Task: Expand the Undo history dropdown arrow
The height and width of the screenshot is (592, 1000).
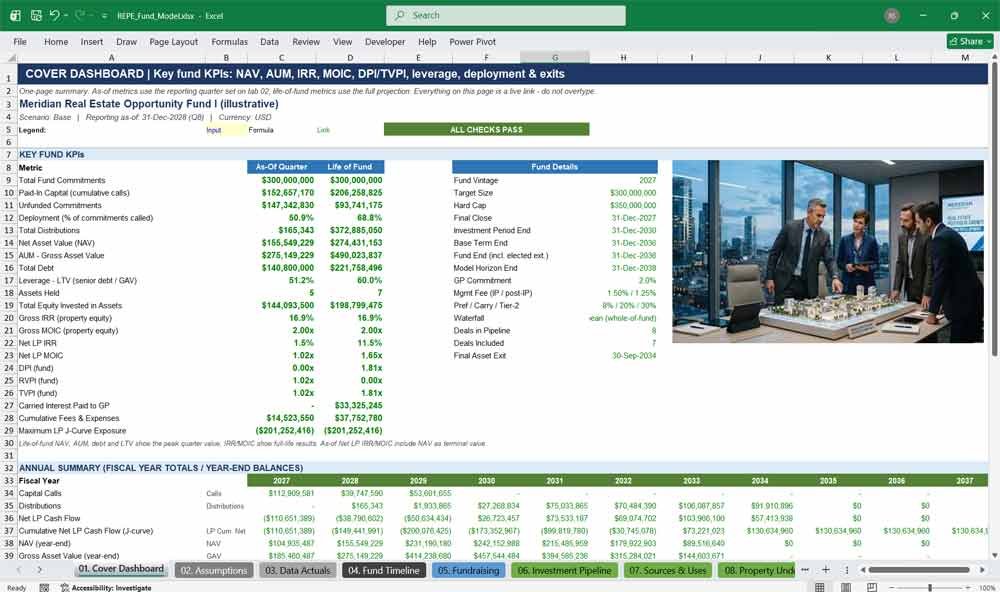Action: point(66,15)
